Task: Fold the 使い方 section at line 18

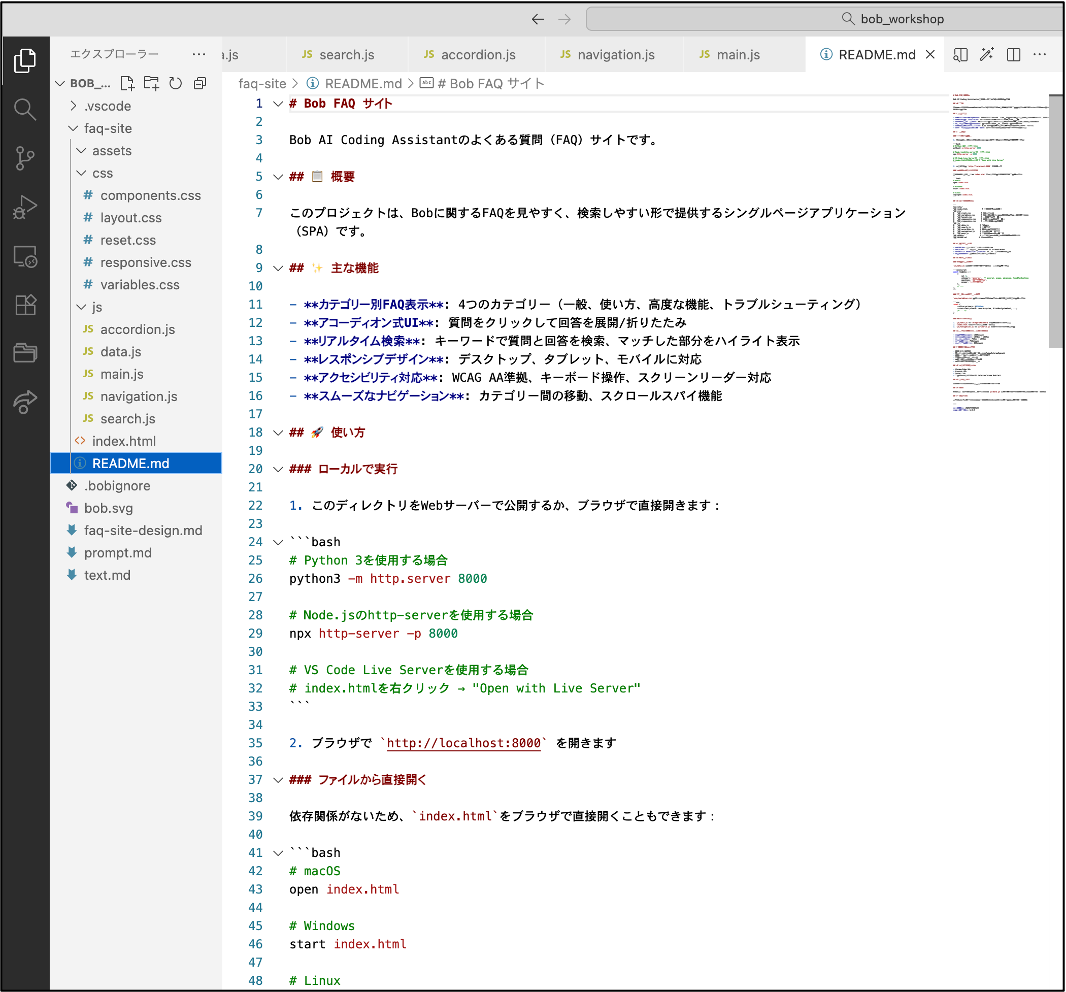Action: 277,432
